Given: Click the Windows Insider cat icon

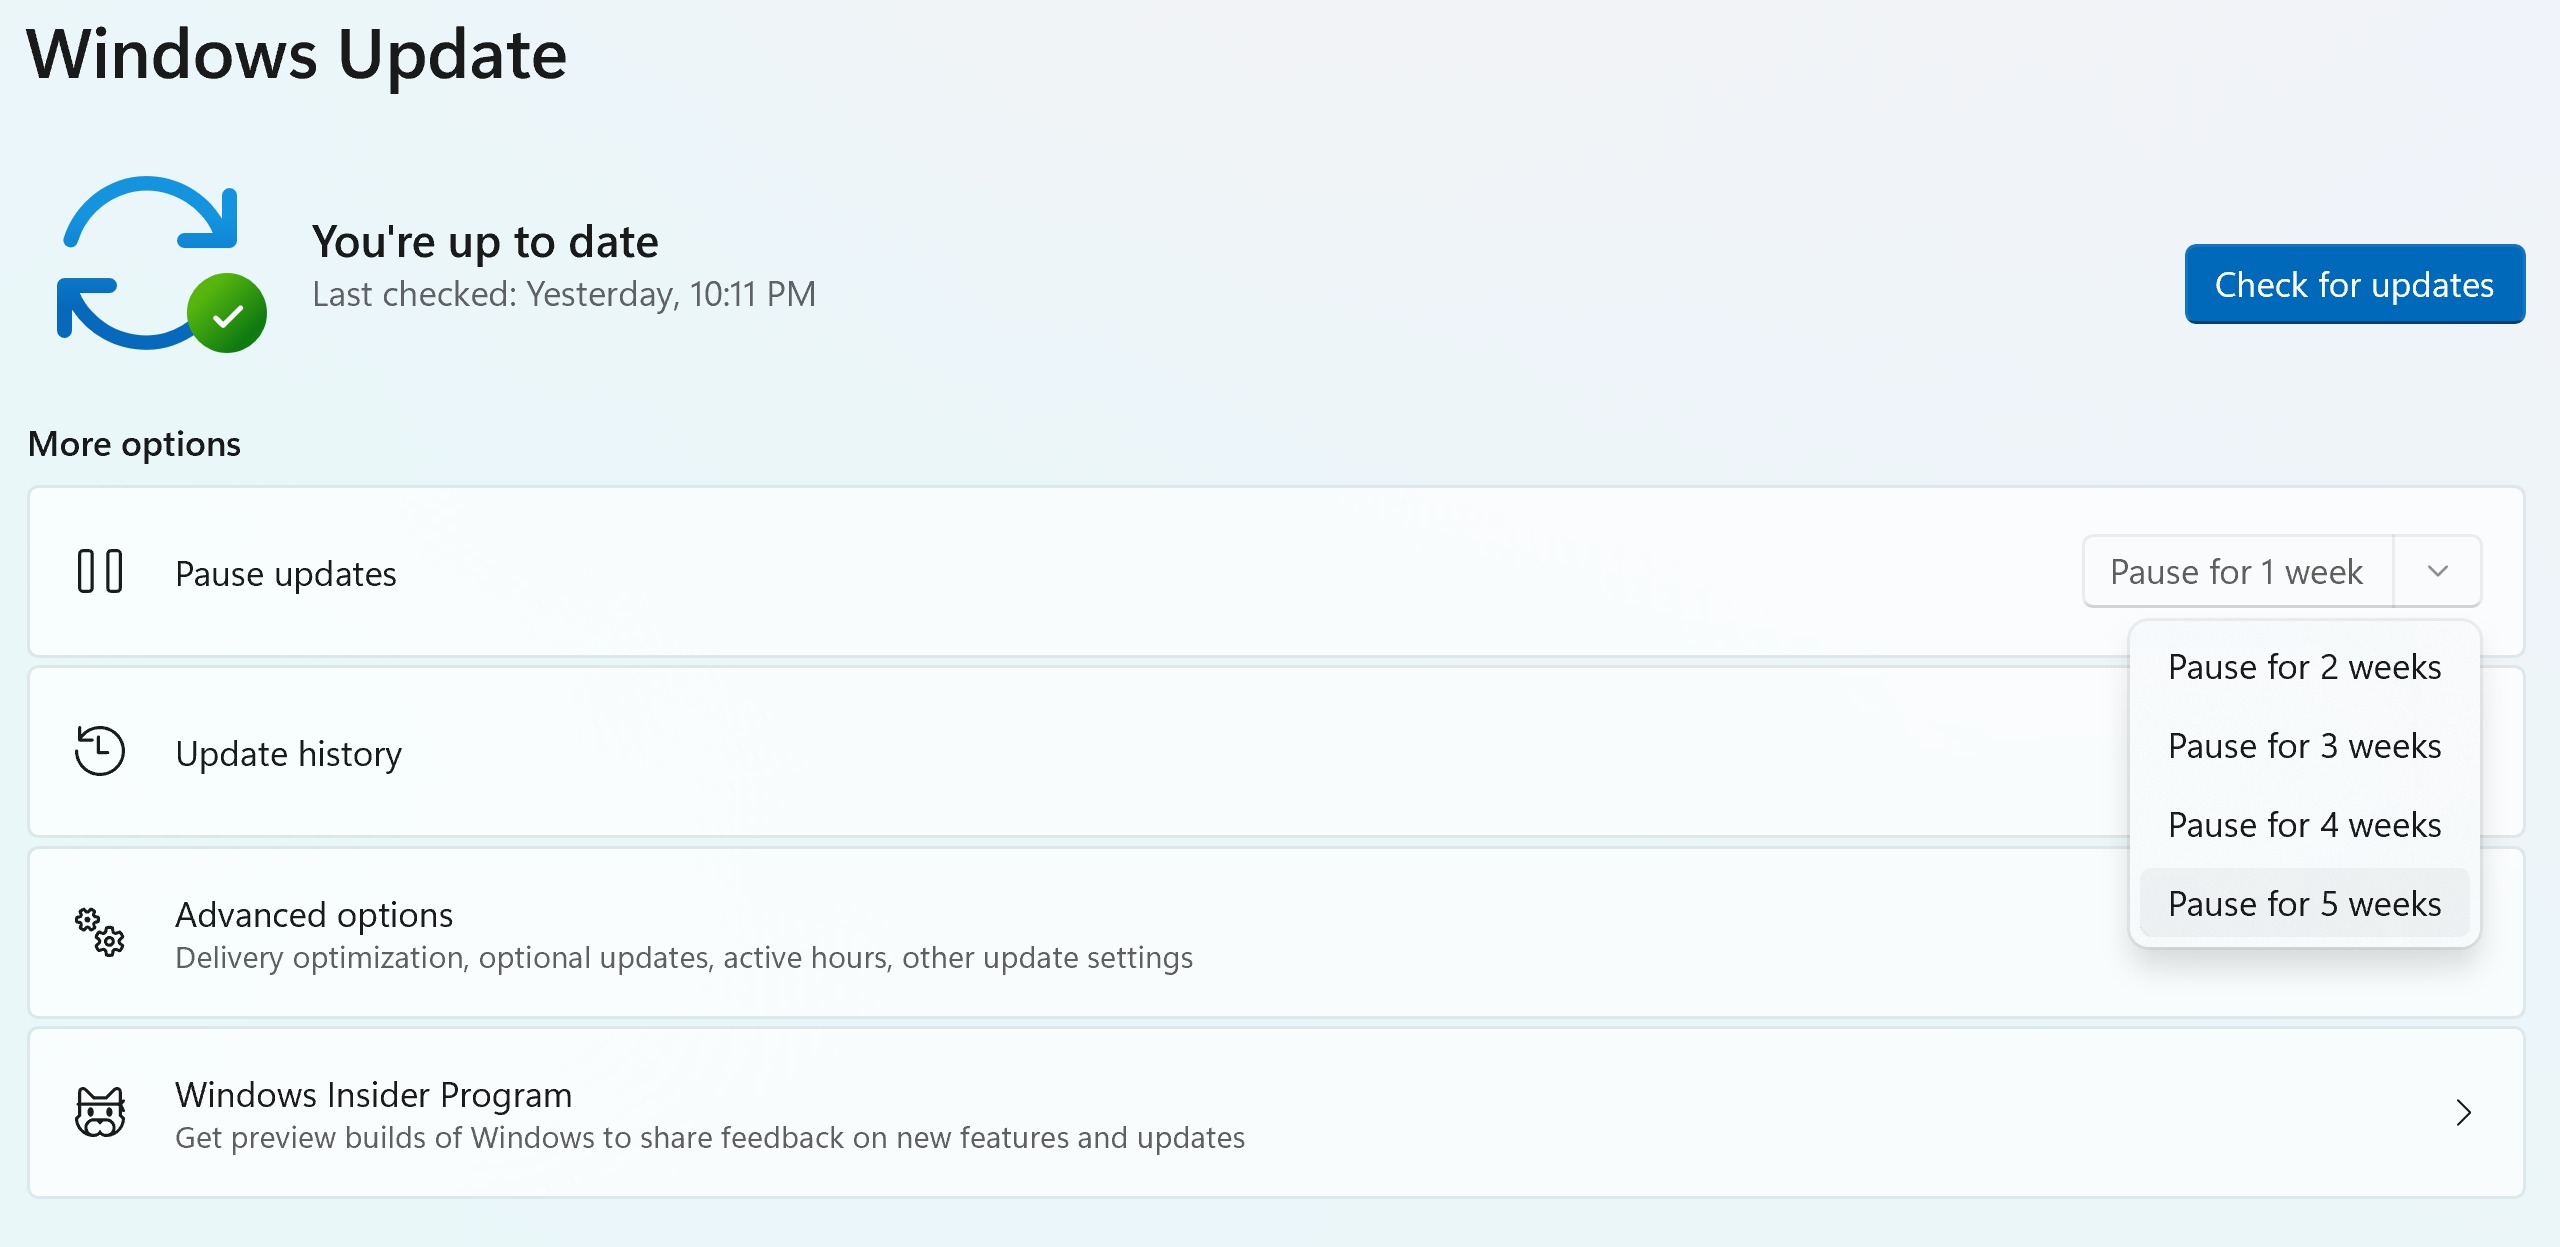Looking at the screenshot, I should click(x=100, y=1112).
